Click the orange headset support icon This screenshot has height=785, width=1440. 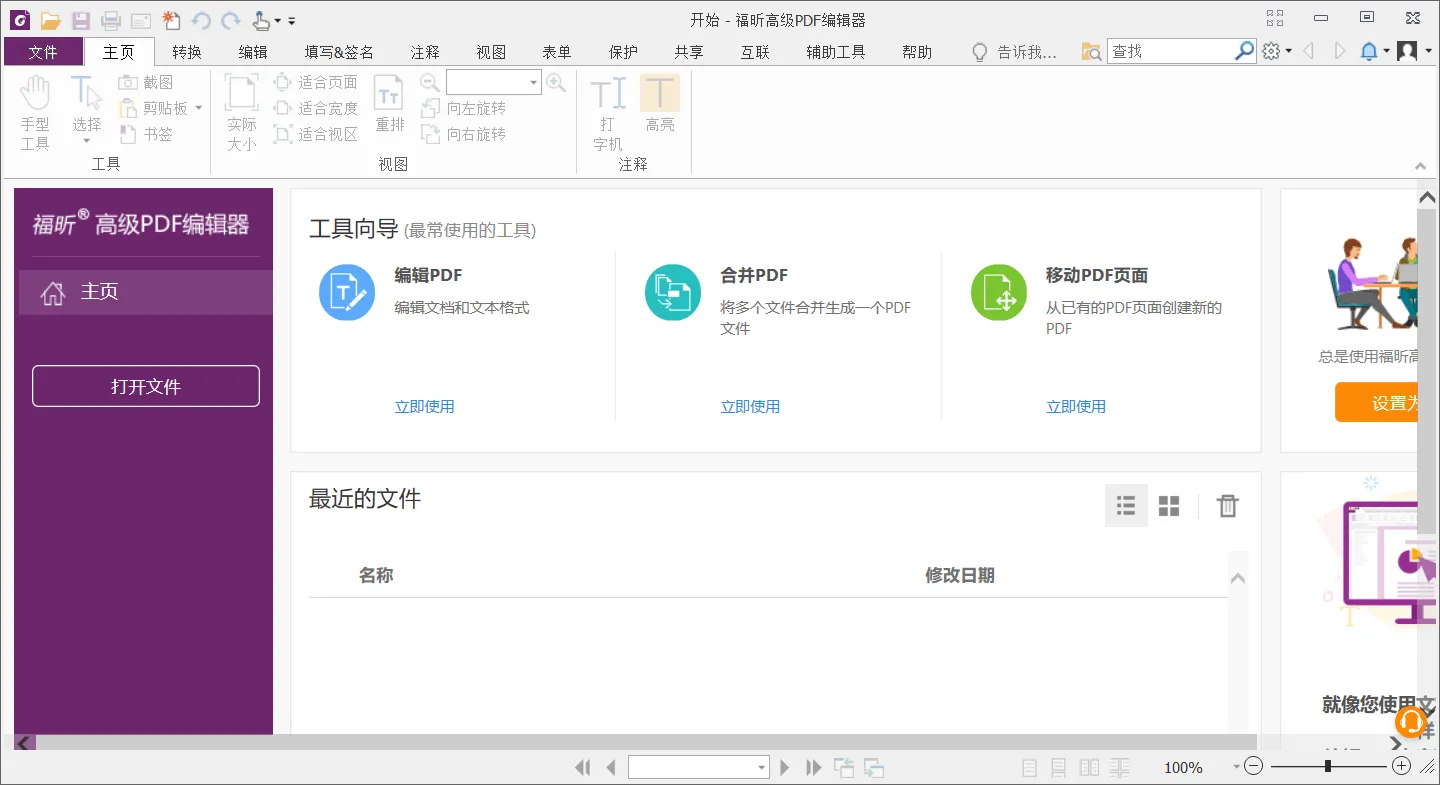[x=1410, y=722]
